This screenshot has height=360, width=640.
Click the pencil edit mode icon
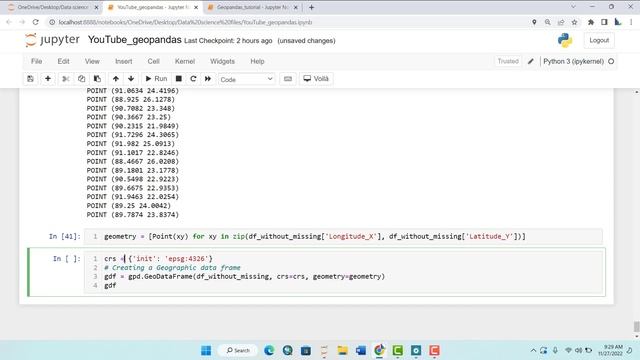coord(531,61)
